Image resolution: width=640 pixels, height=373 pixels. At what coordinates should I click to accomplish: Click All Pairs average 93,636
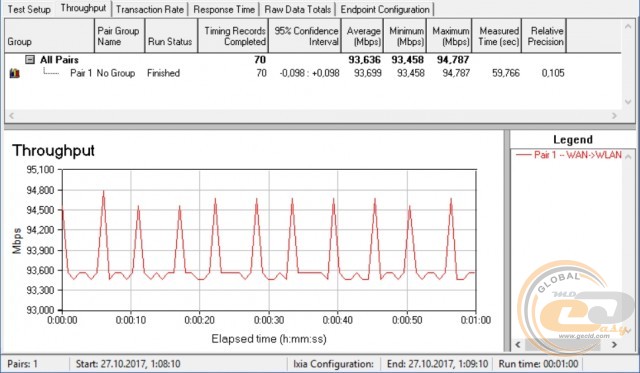(x=364, y=60)
